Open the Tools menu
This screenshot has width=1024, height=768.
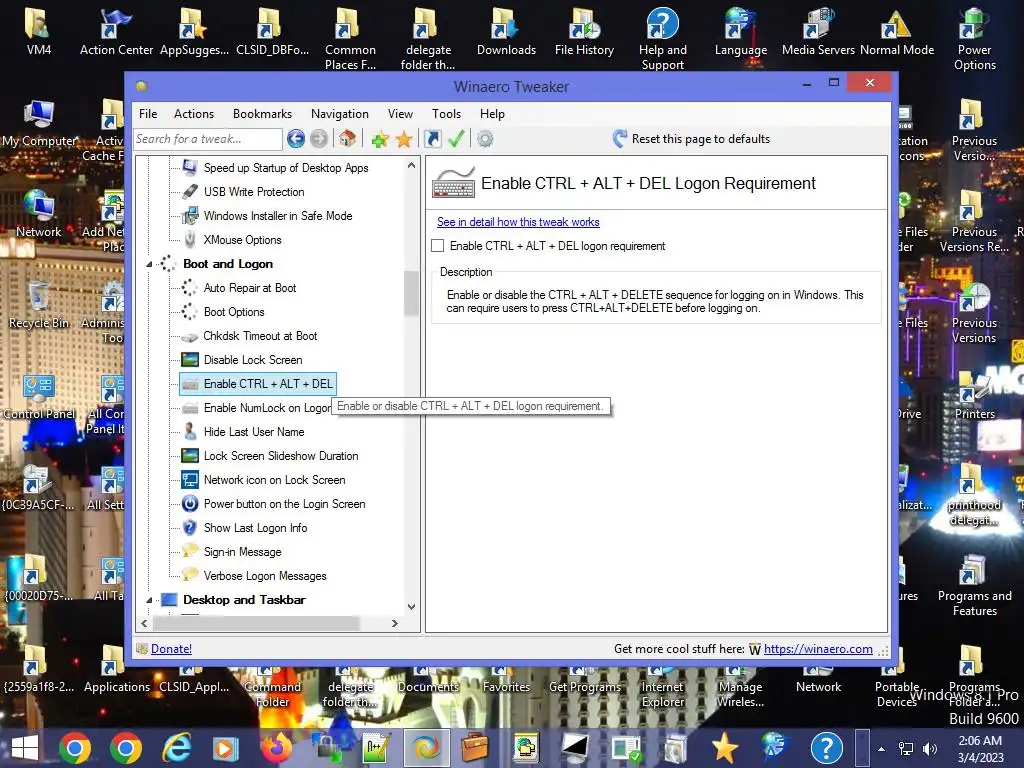447,114
